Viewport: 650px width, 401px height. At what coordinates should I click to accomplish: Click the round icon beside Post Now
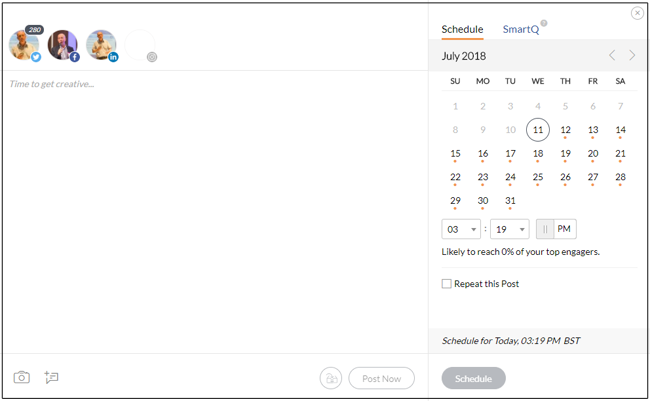pyautogui.click(x=330, y=378)
